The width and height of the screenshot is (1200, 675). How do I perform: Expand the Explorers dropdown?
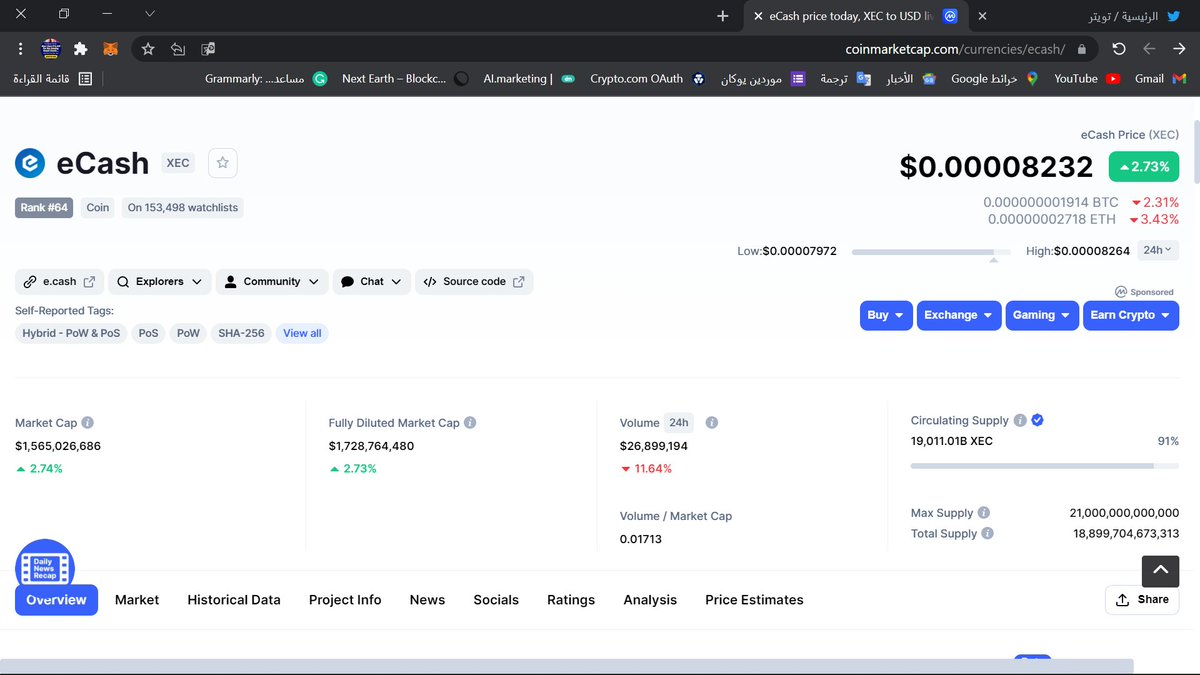coord(160,282)
